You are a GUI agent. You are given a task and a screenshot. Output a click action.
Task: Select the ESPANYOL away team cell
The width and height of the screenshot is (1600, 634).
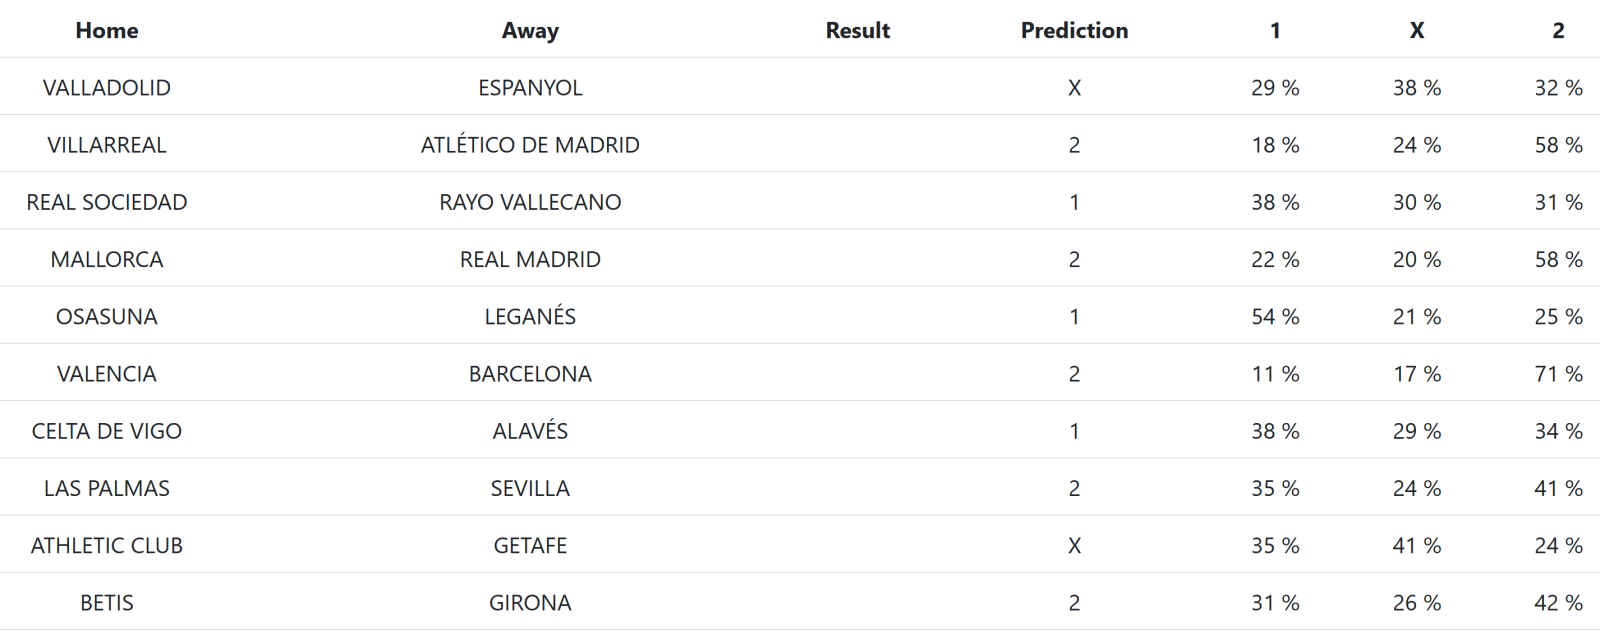coord(530,88)
